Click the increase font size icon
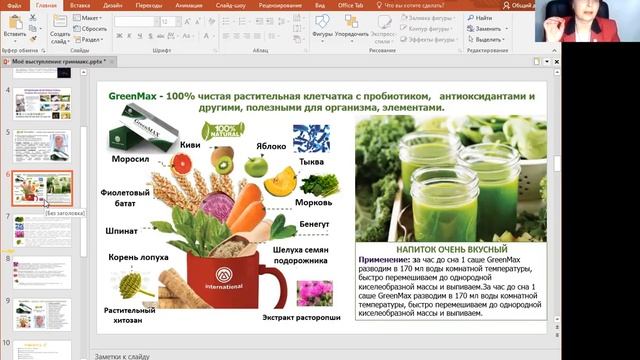Viewport: 640px width, 360px height. [187, 21]
